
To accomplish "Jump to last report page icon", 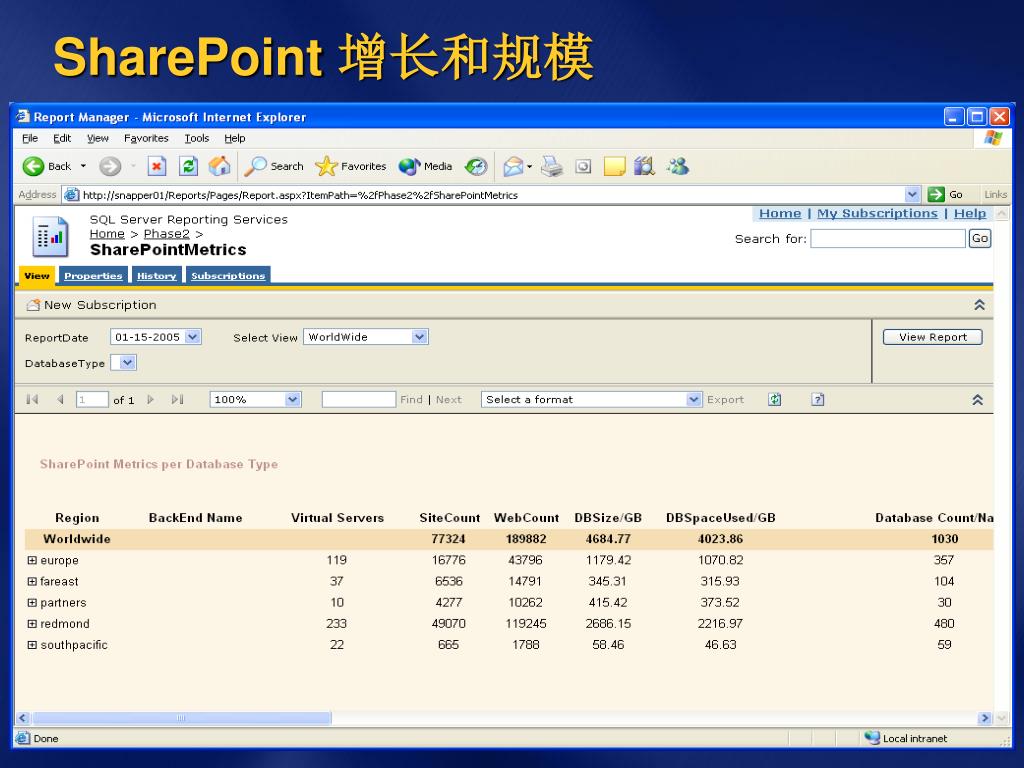I will pyautogui.click(x=178, y=400).
